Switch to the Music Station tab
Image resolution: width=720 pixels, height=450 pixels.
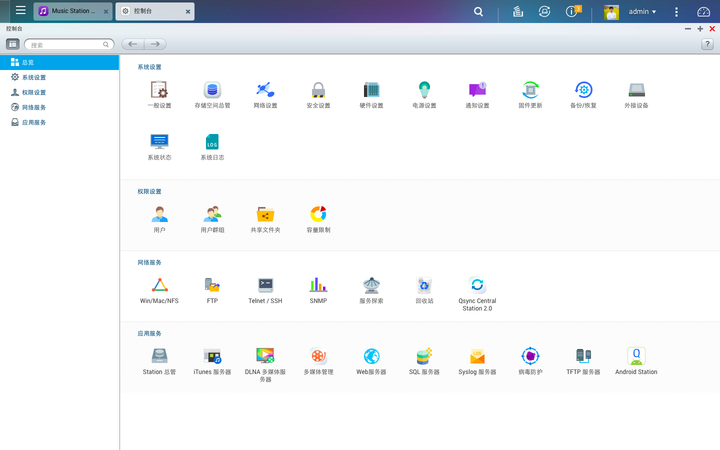[x=73, y=11]
